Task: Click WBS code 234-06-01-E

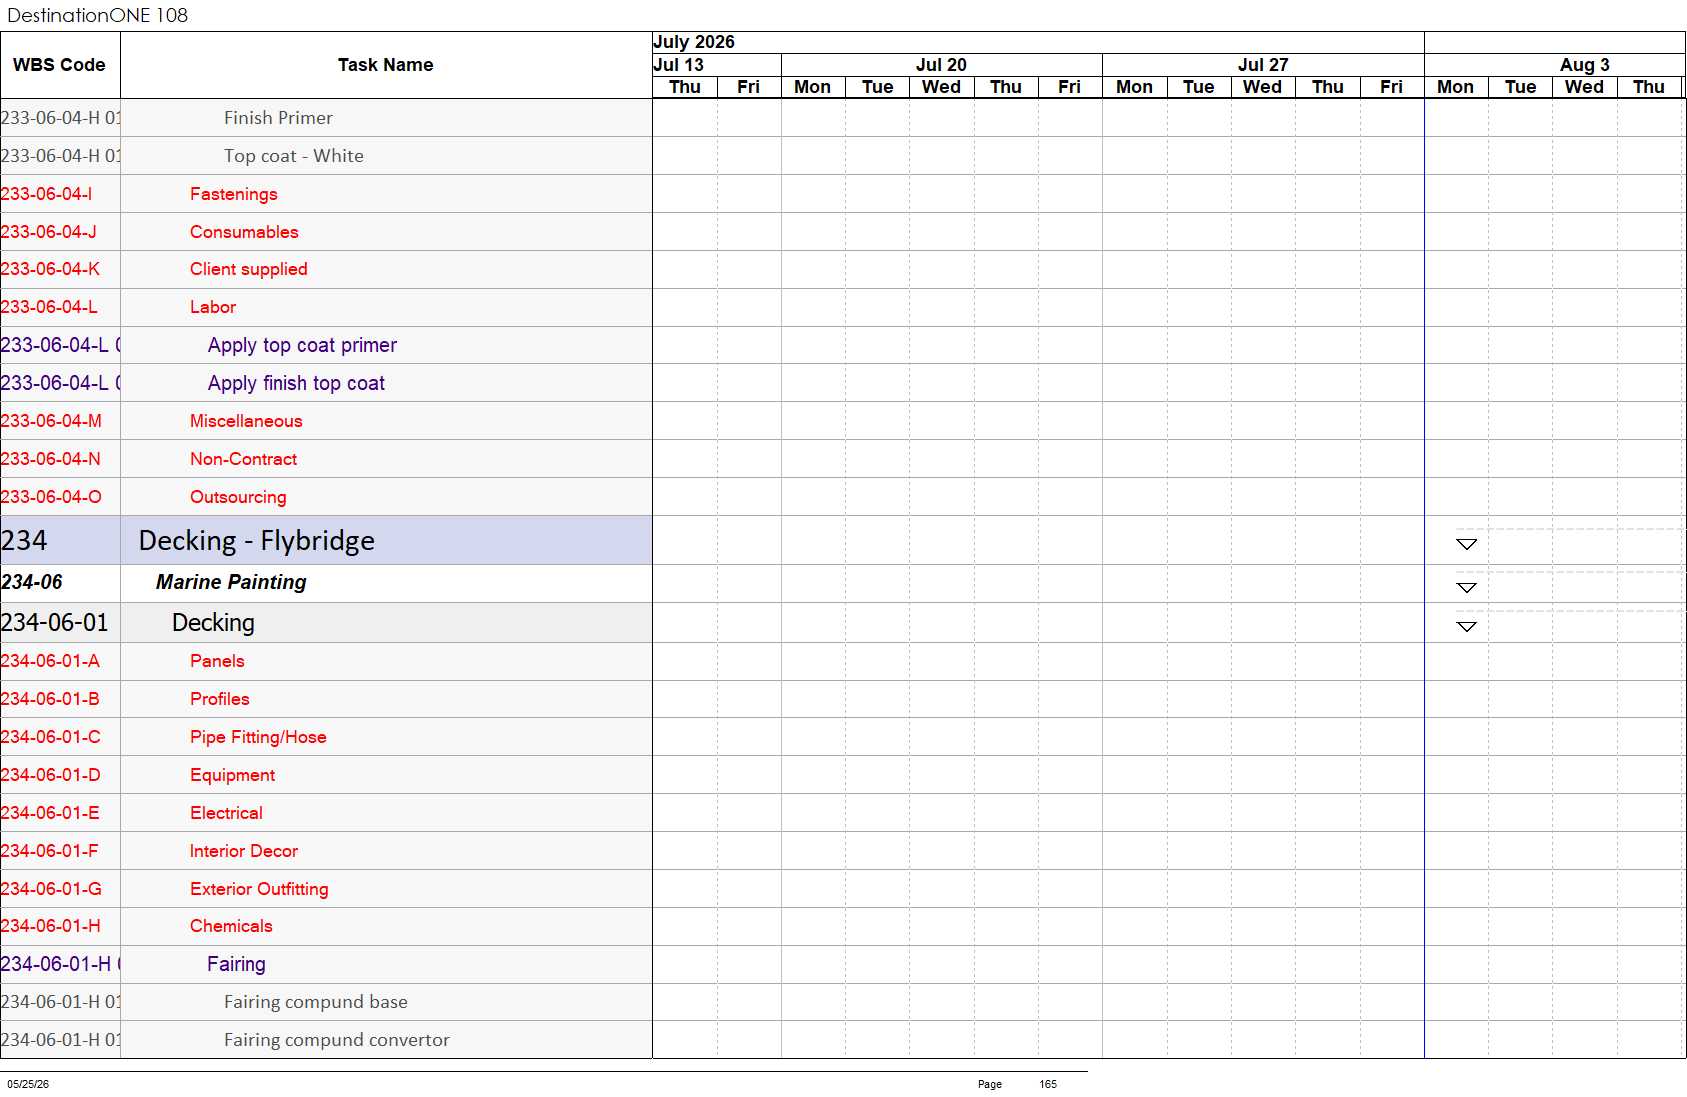Action: click(50, 813)
